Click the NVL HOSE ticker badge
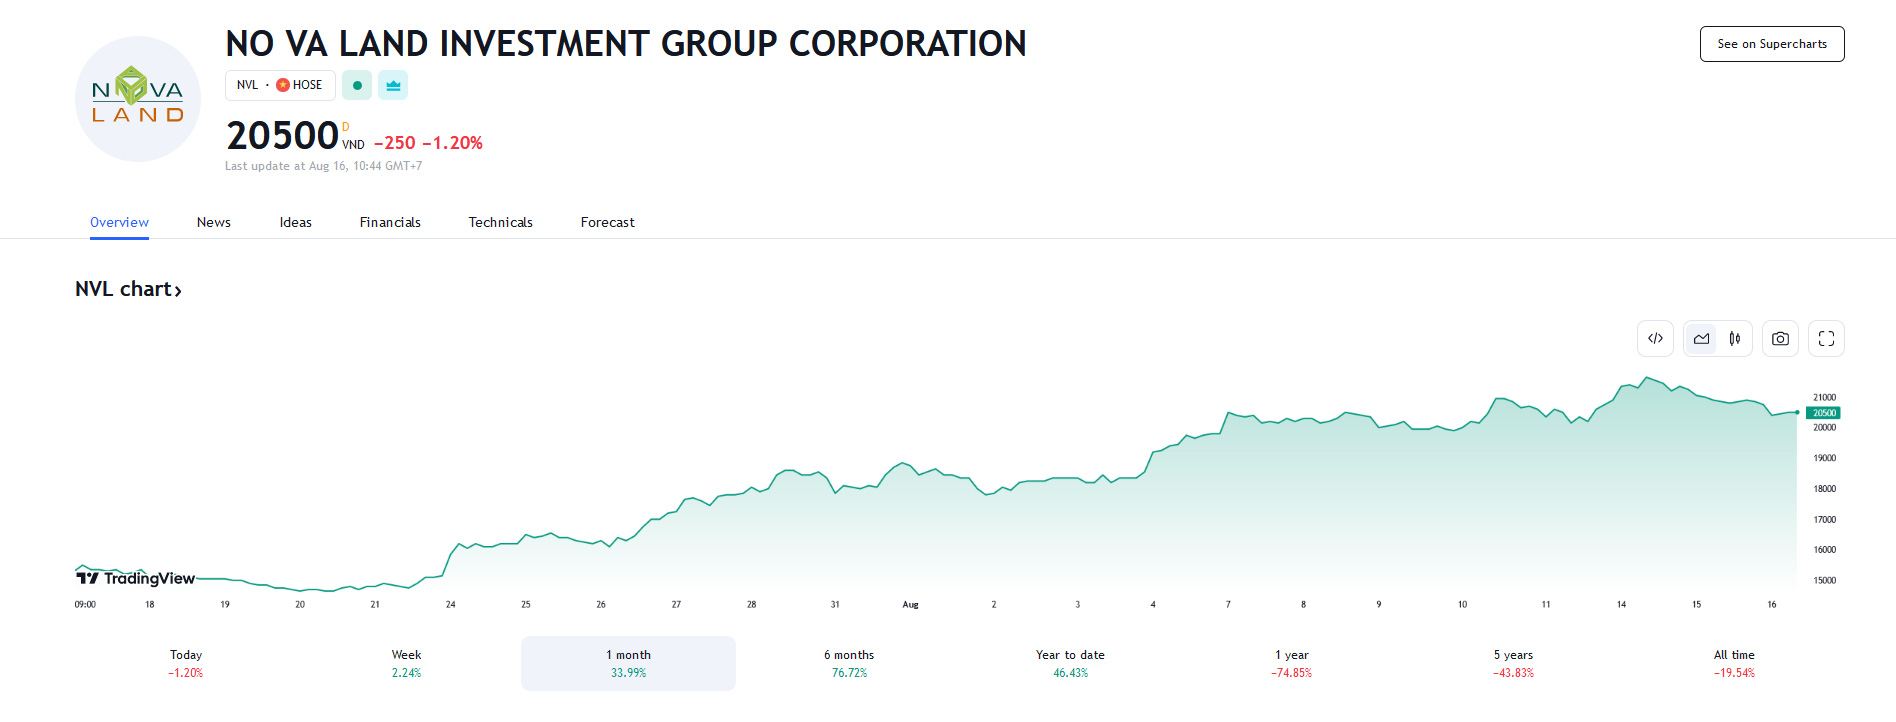The image size is (1896, 722). tap(280, 86)
